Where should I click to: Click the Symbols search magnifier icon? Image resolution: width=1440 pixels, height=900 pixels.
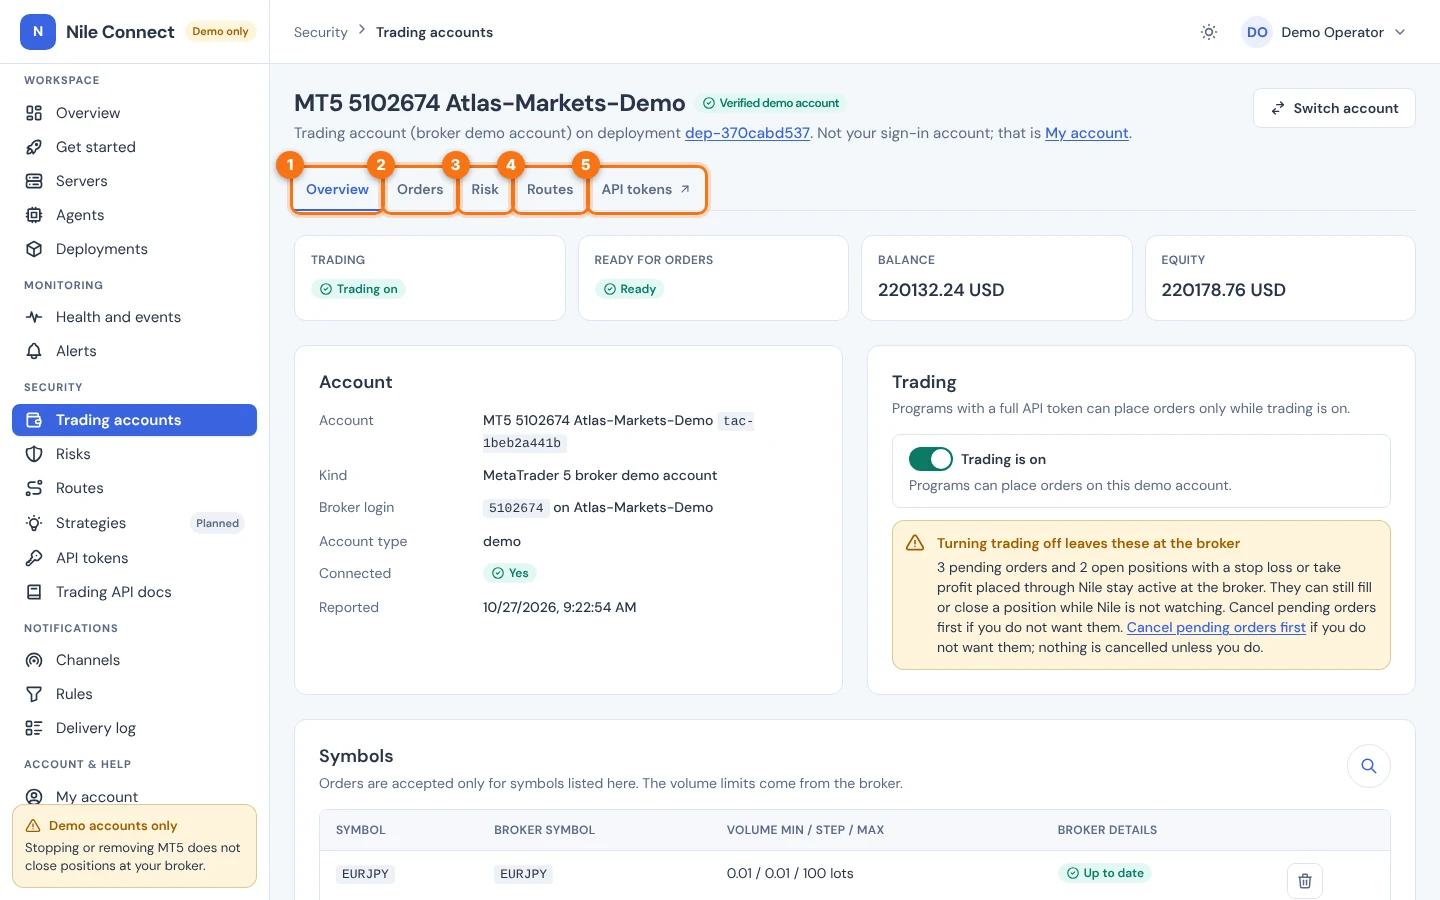pos(1369,766)
